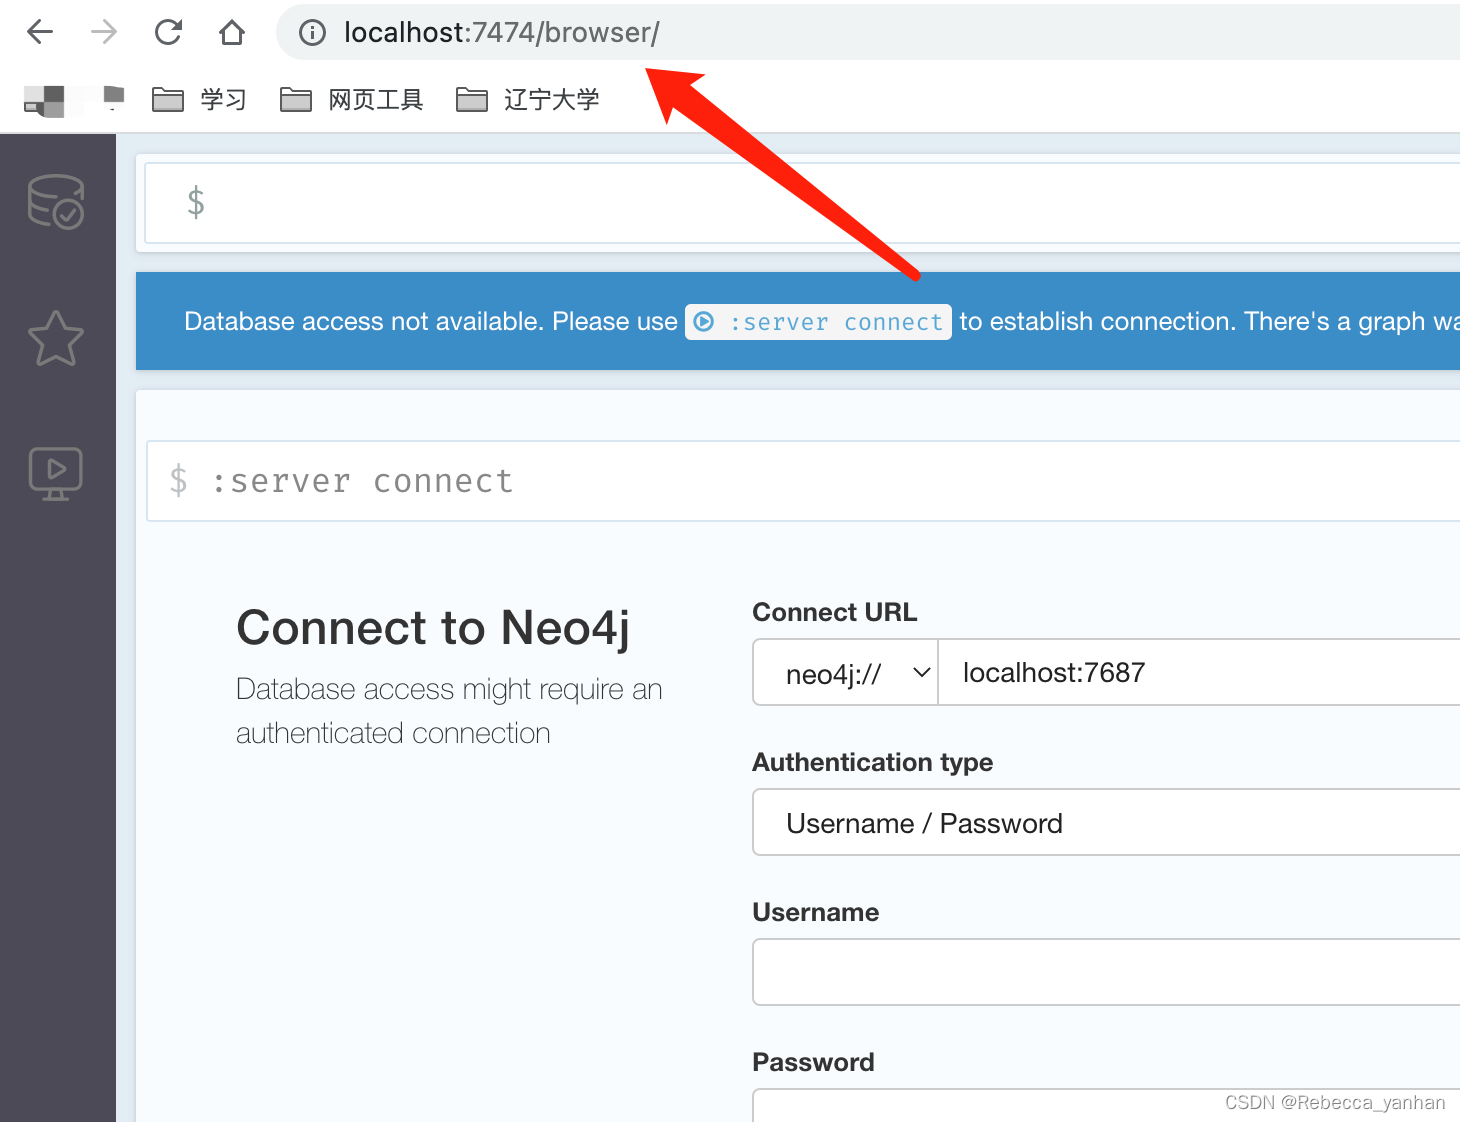Click the site info icon in the address bar
Viewport: 1460px width, 1122px height.
(x=311, y=31)
